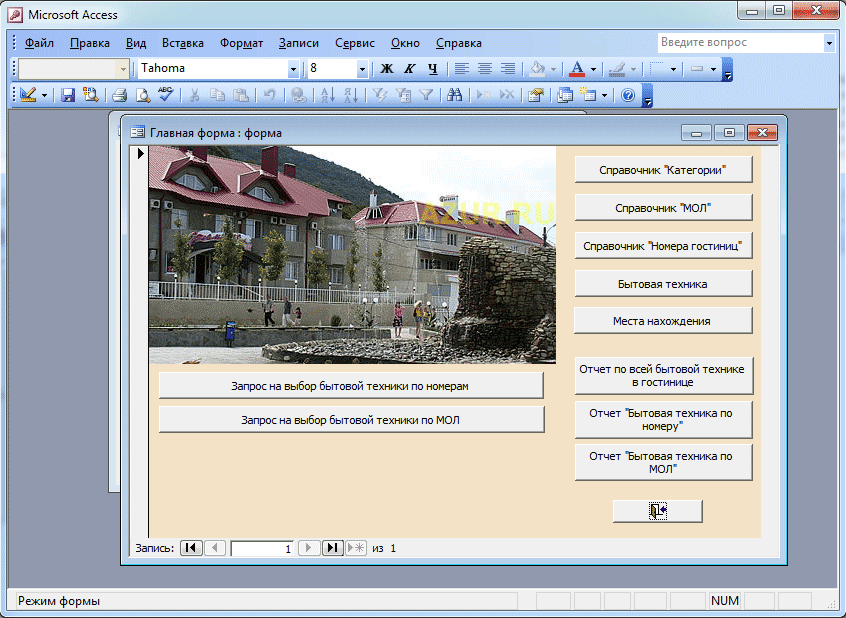Open Справочник "Категории" button
846x618 pixels.
662,170
